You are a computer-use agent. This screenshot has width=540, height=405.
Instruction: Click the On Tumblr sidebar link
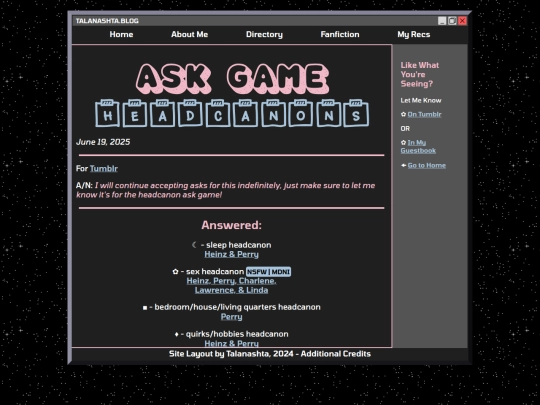coord(424,114)
